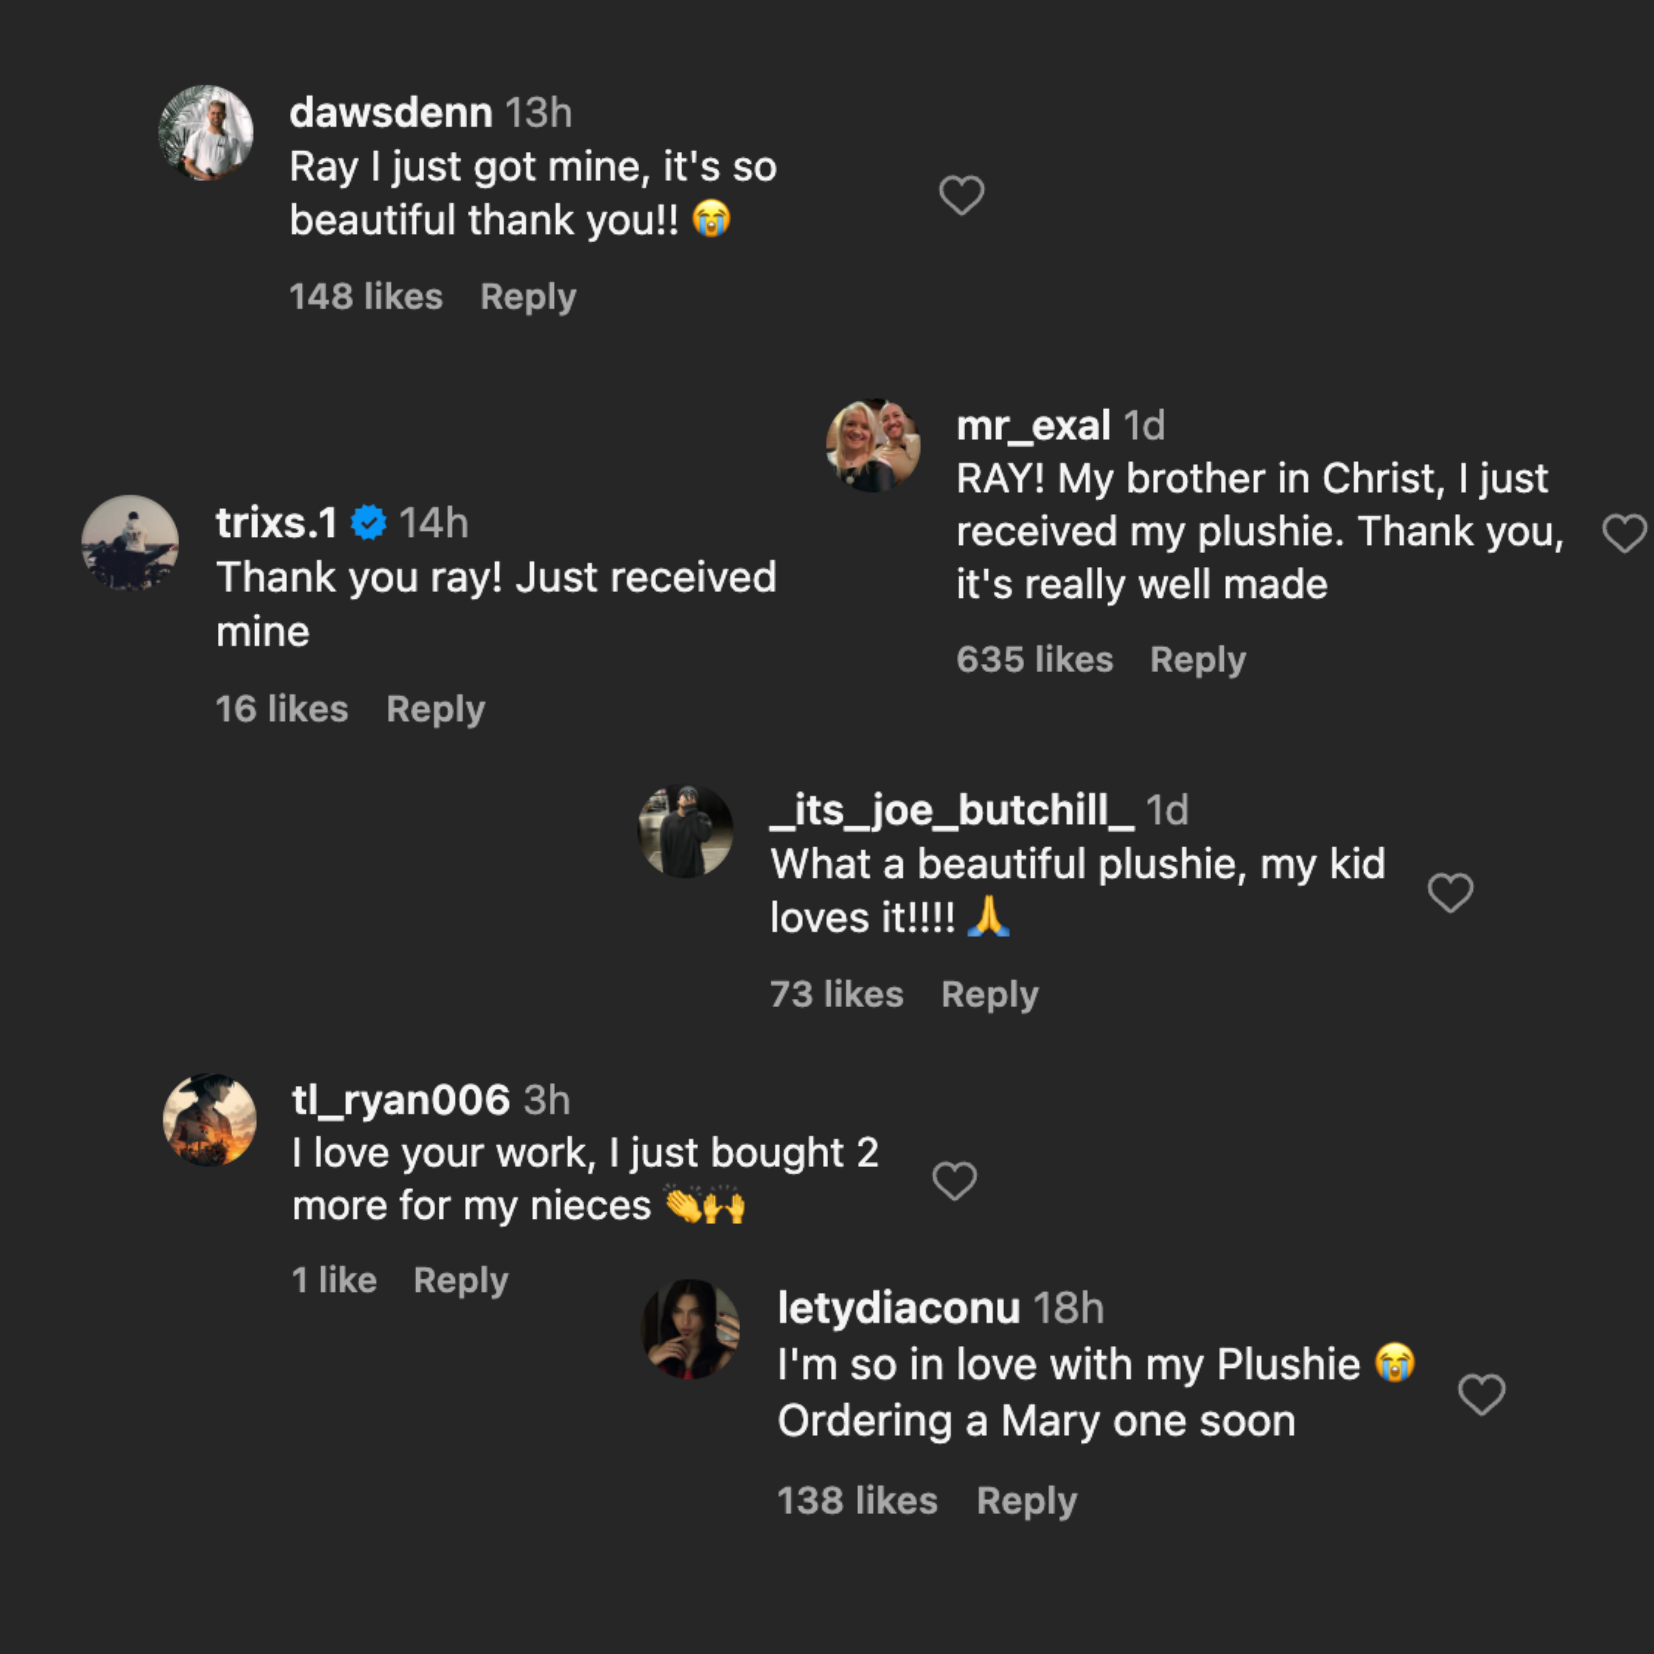Screen dimensions: 1654x1654
Task: Show the 148 likes on dawsdenn's comment
Action: (366, 297)
